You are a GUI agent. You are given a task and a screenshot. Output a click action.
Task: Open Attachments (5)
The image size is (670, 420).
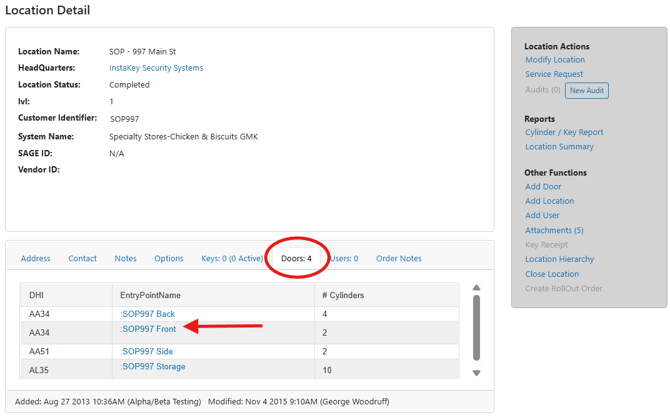pyautogui.click(x=554, y=230)
